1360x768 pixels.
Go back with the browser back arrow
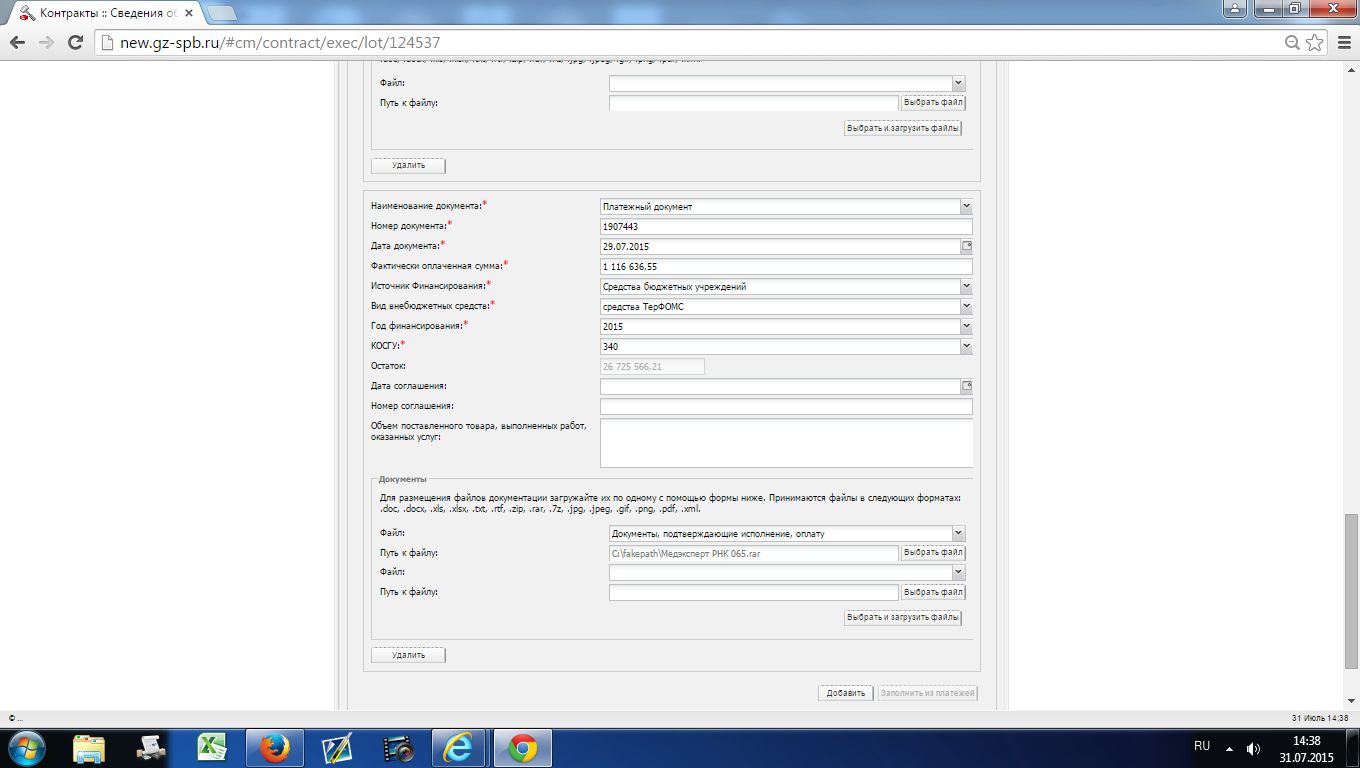[x=17, y=43]
